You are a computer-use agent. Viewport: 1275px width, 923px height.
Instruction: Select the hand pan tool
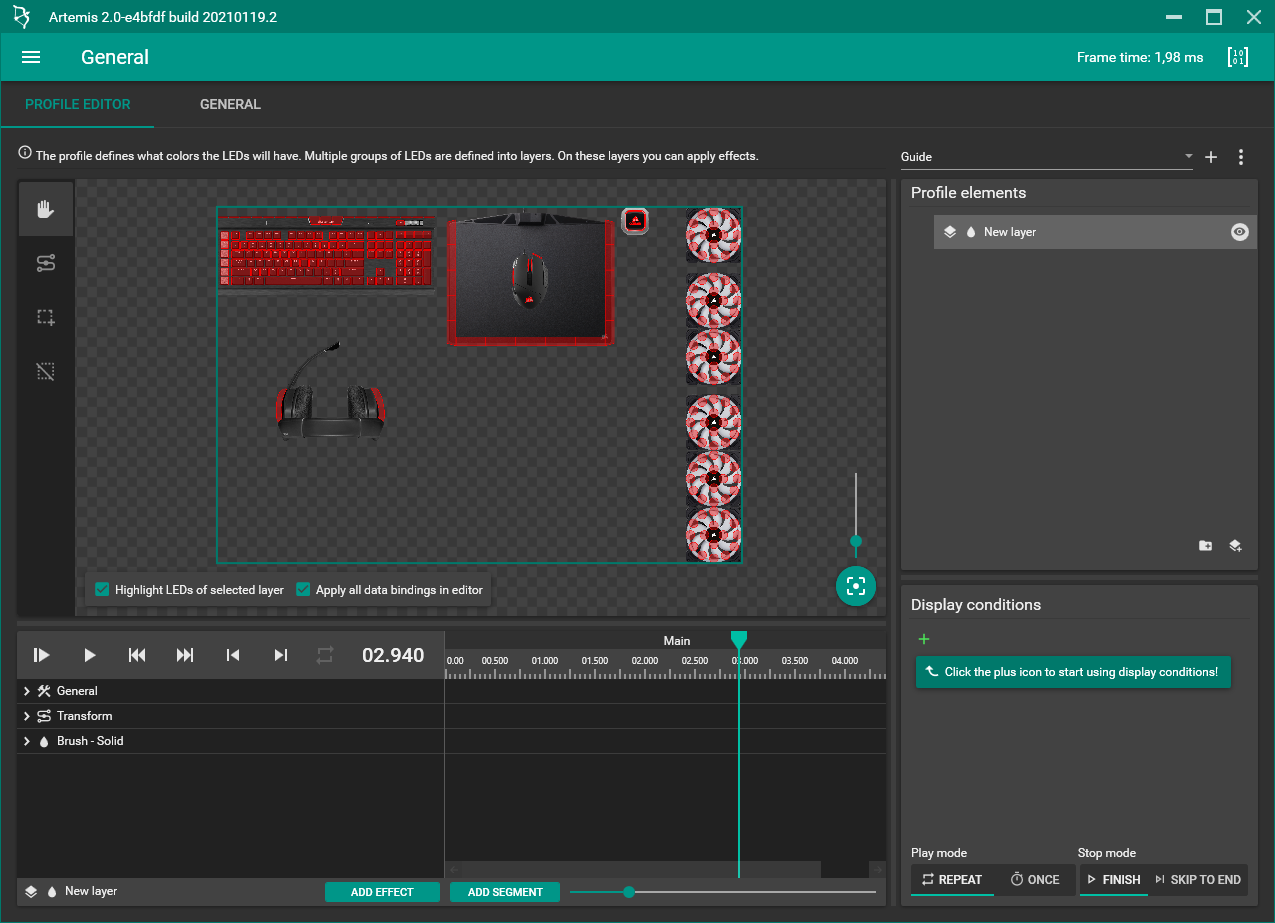(x=45, y=209)
